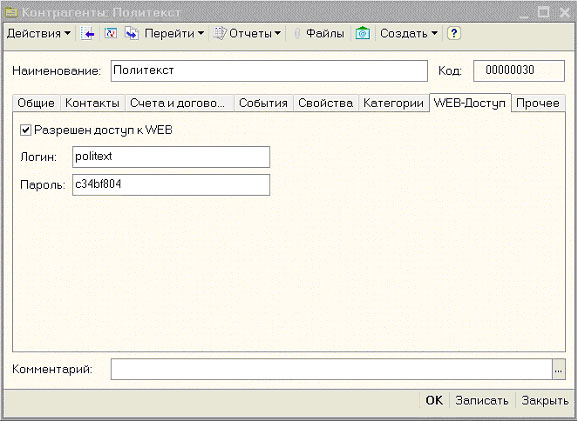The width and height of the screenshot is (577, 421).
Task: Switch to the Свойства tab
Action: pyautogui.click(x=326, y=103)
